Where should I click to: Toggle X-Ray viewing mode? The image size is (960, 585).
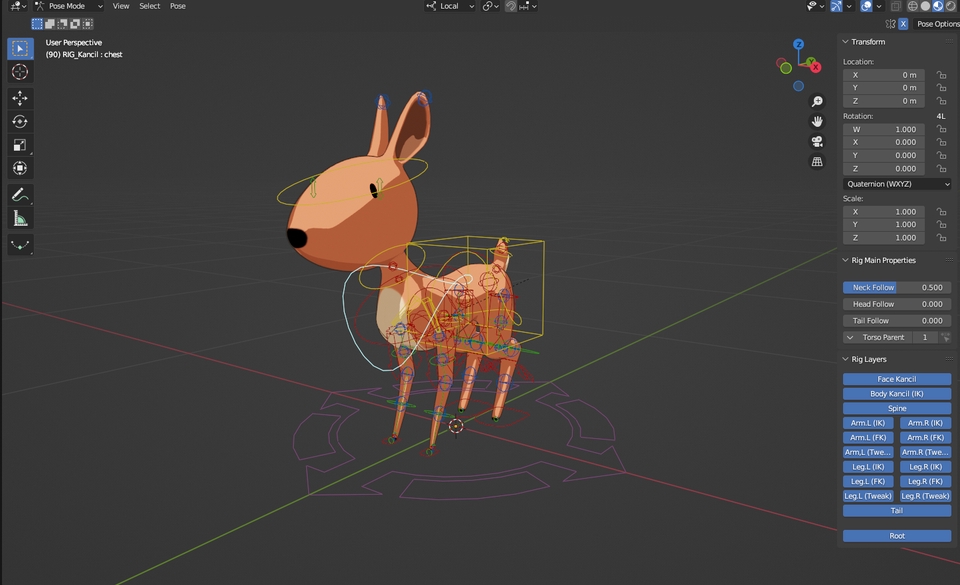tap(897, 6)
